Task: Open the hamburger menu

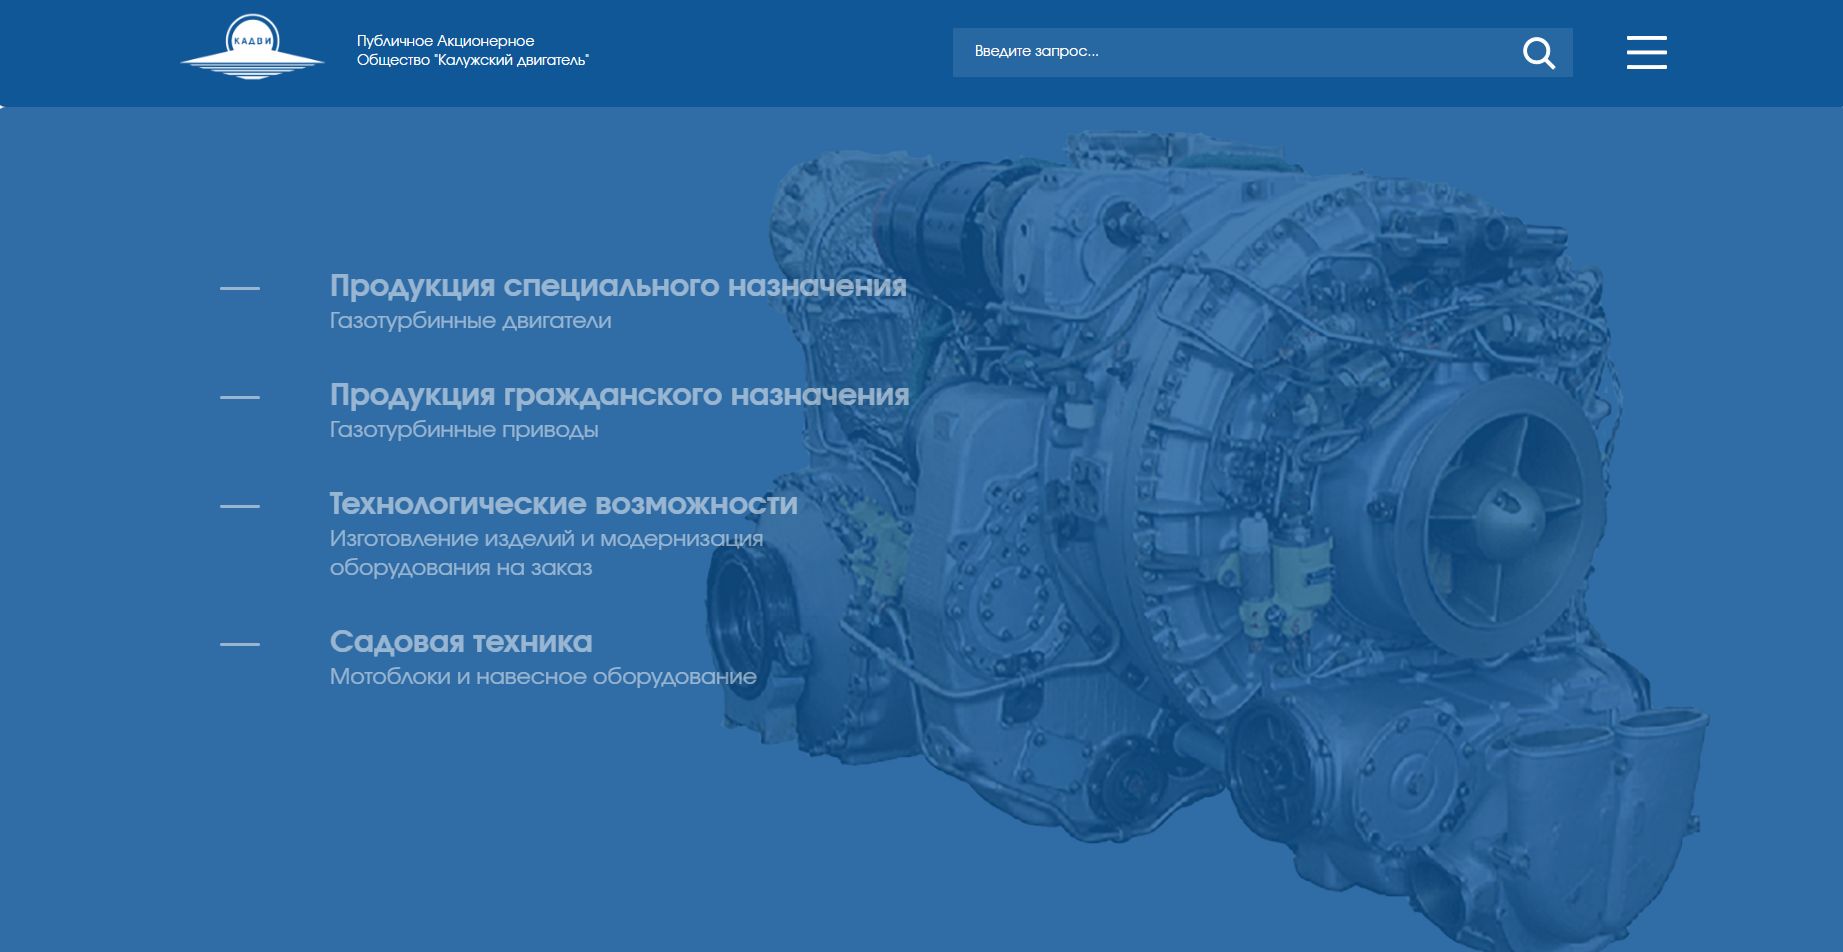Action: pos(1646,53)
